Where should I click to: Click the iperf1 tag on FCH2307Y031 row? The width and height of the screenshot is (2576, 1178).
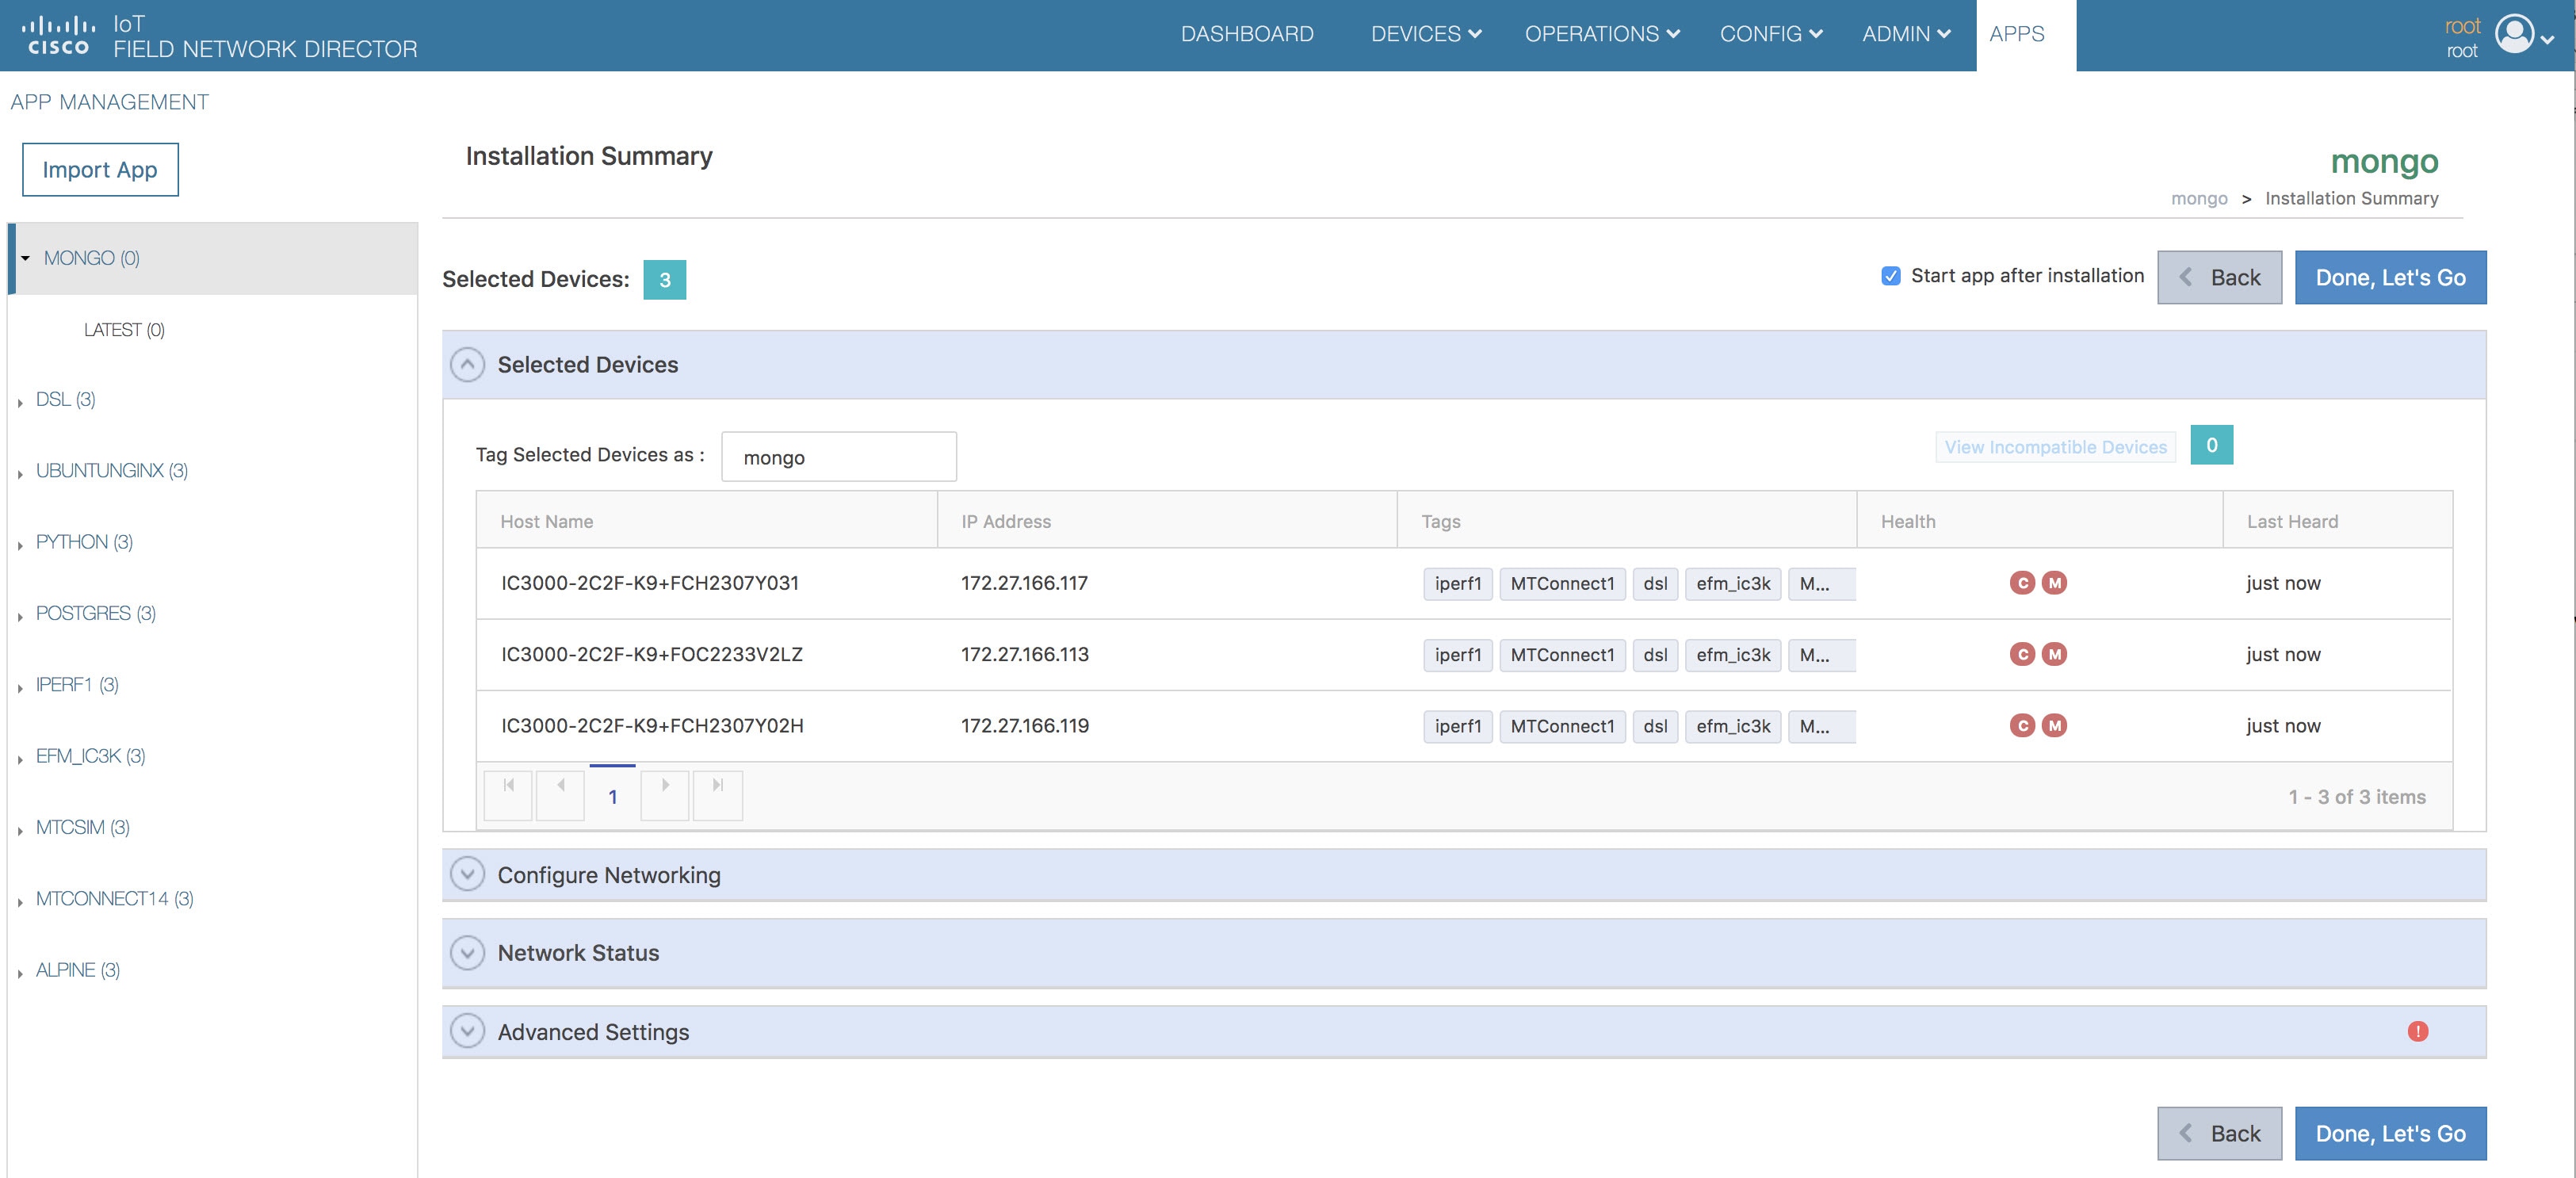(x=1458, y=584)
